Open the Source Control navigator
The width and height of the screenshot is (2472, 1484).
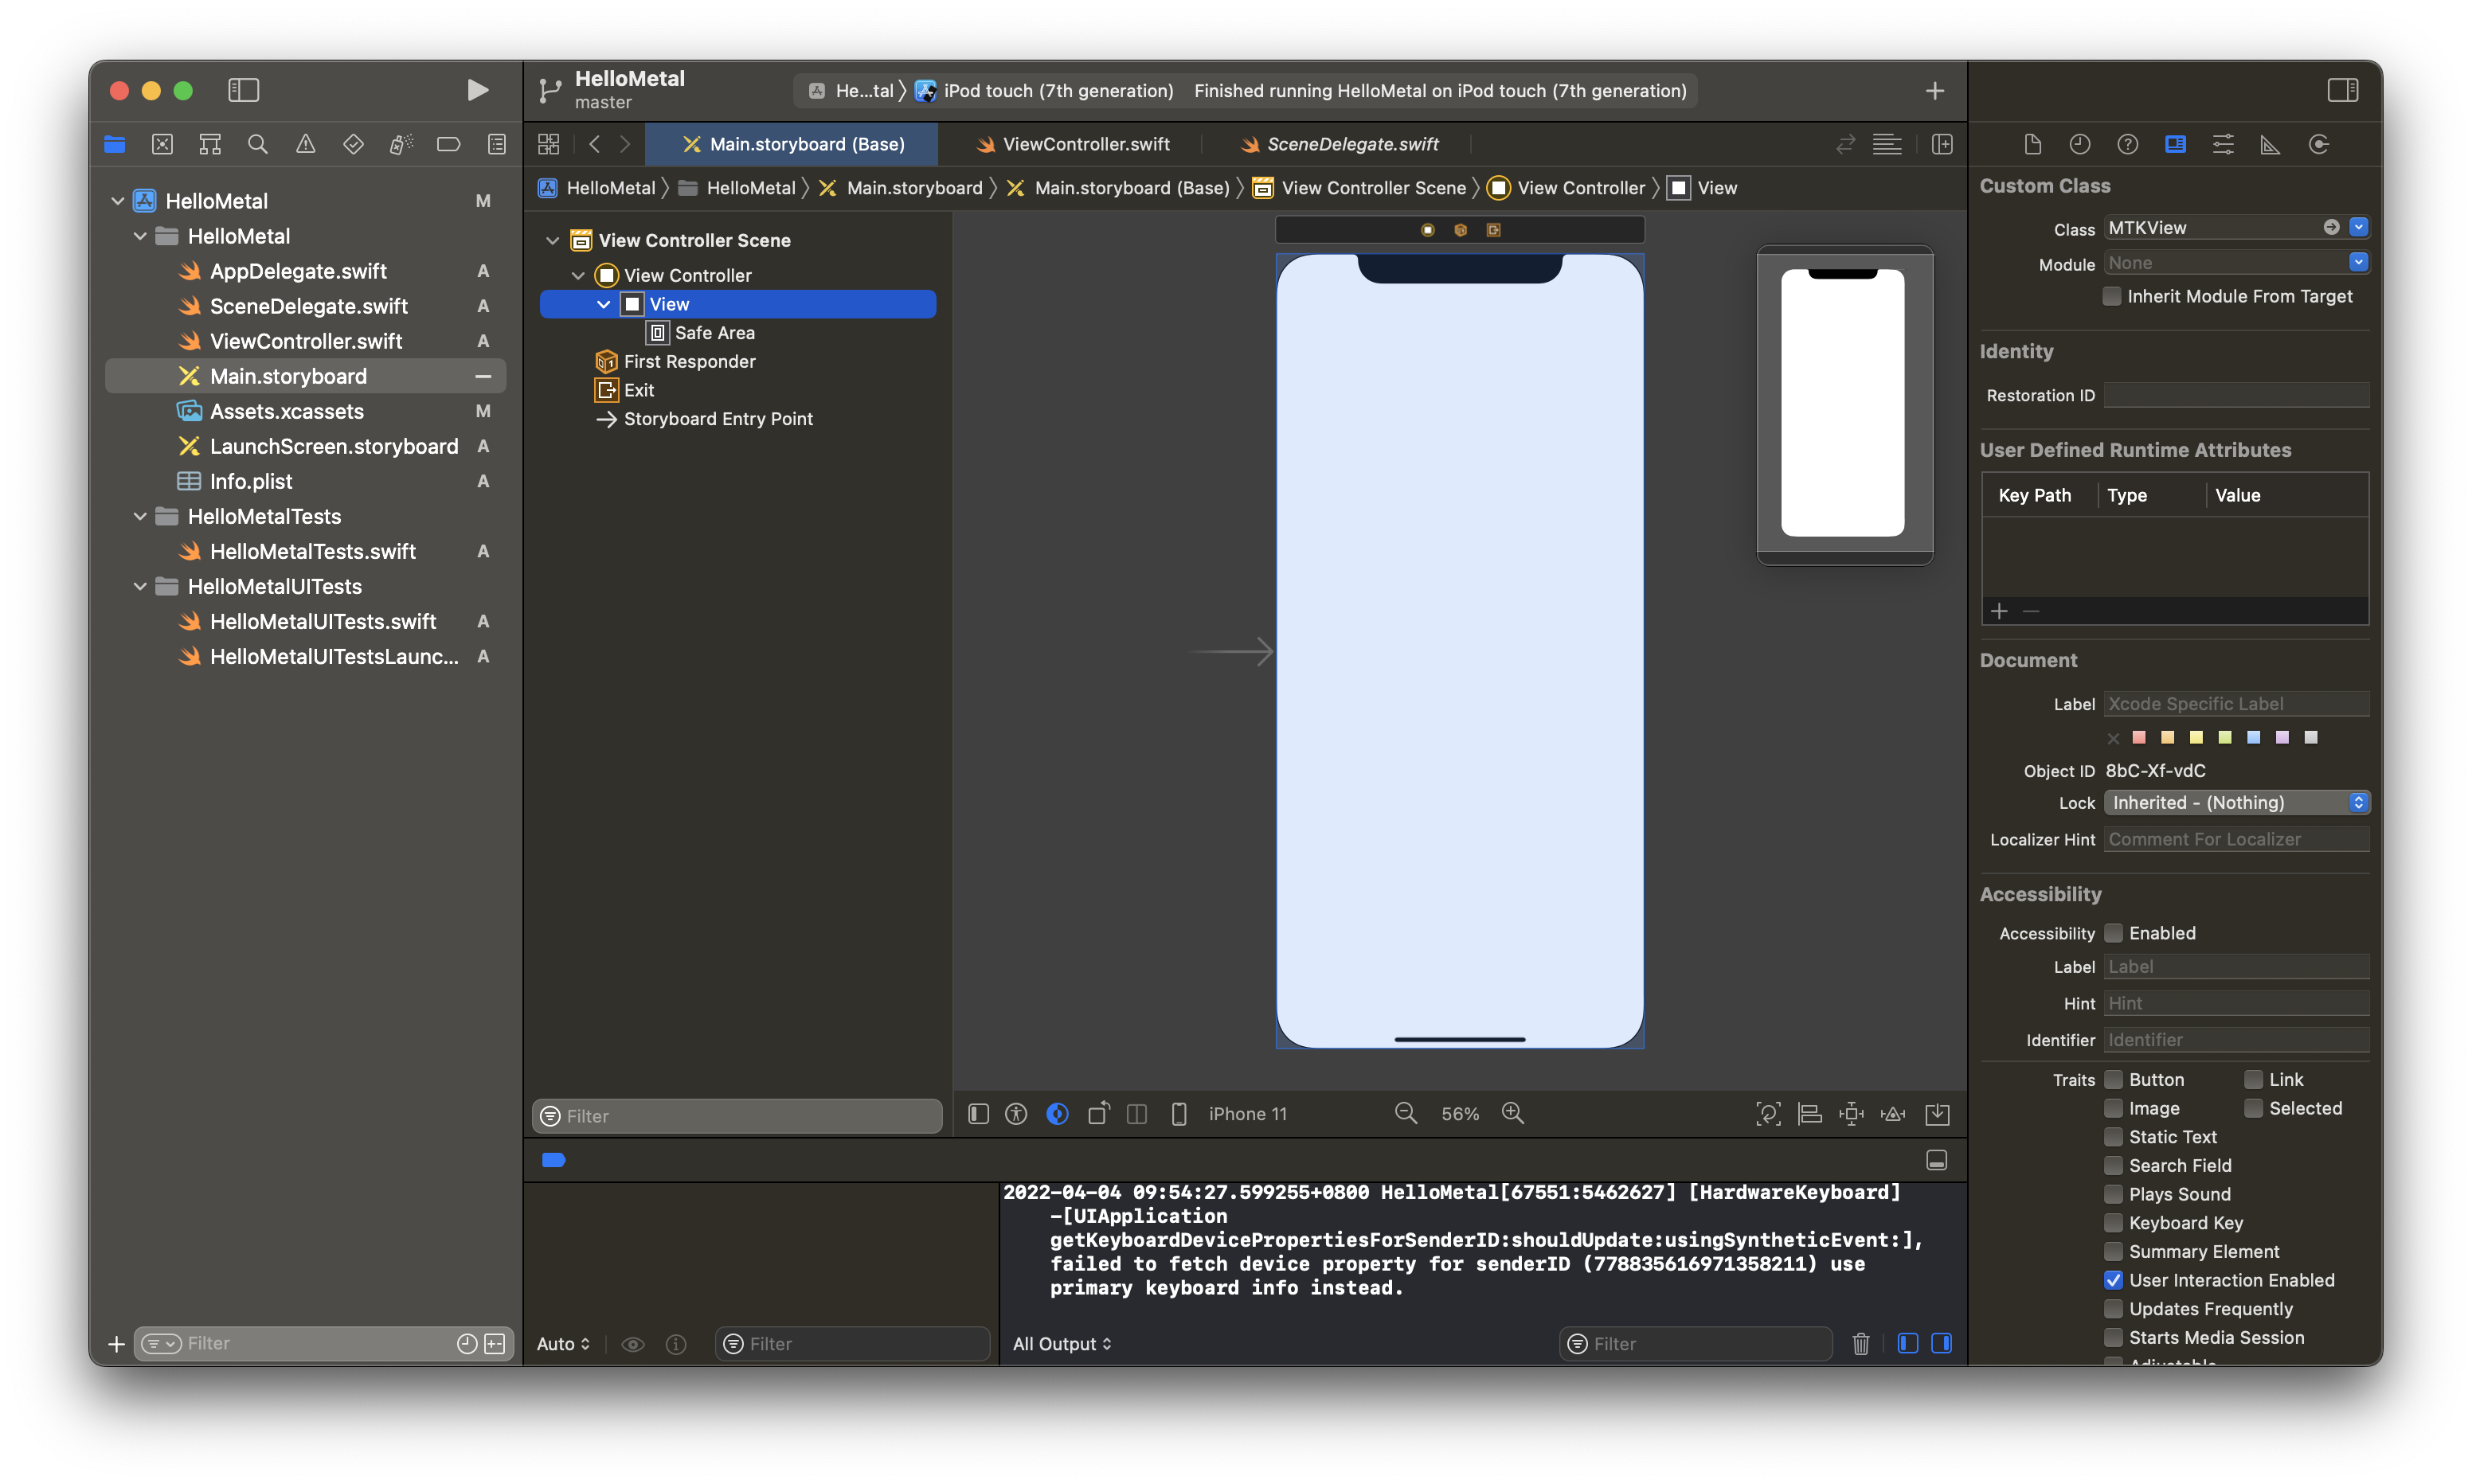coord(162,145)
